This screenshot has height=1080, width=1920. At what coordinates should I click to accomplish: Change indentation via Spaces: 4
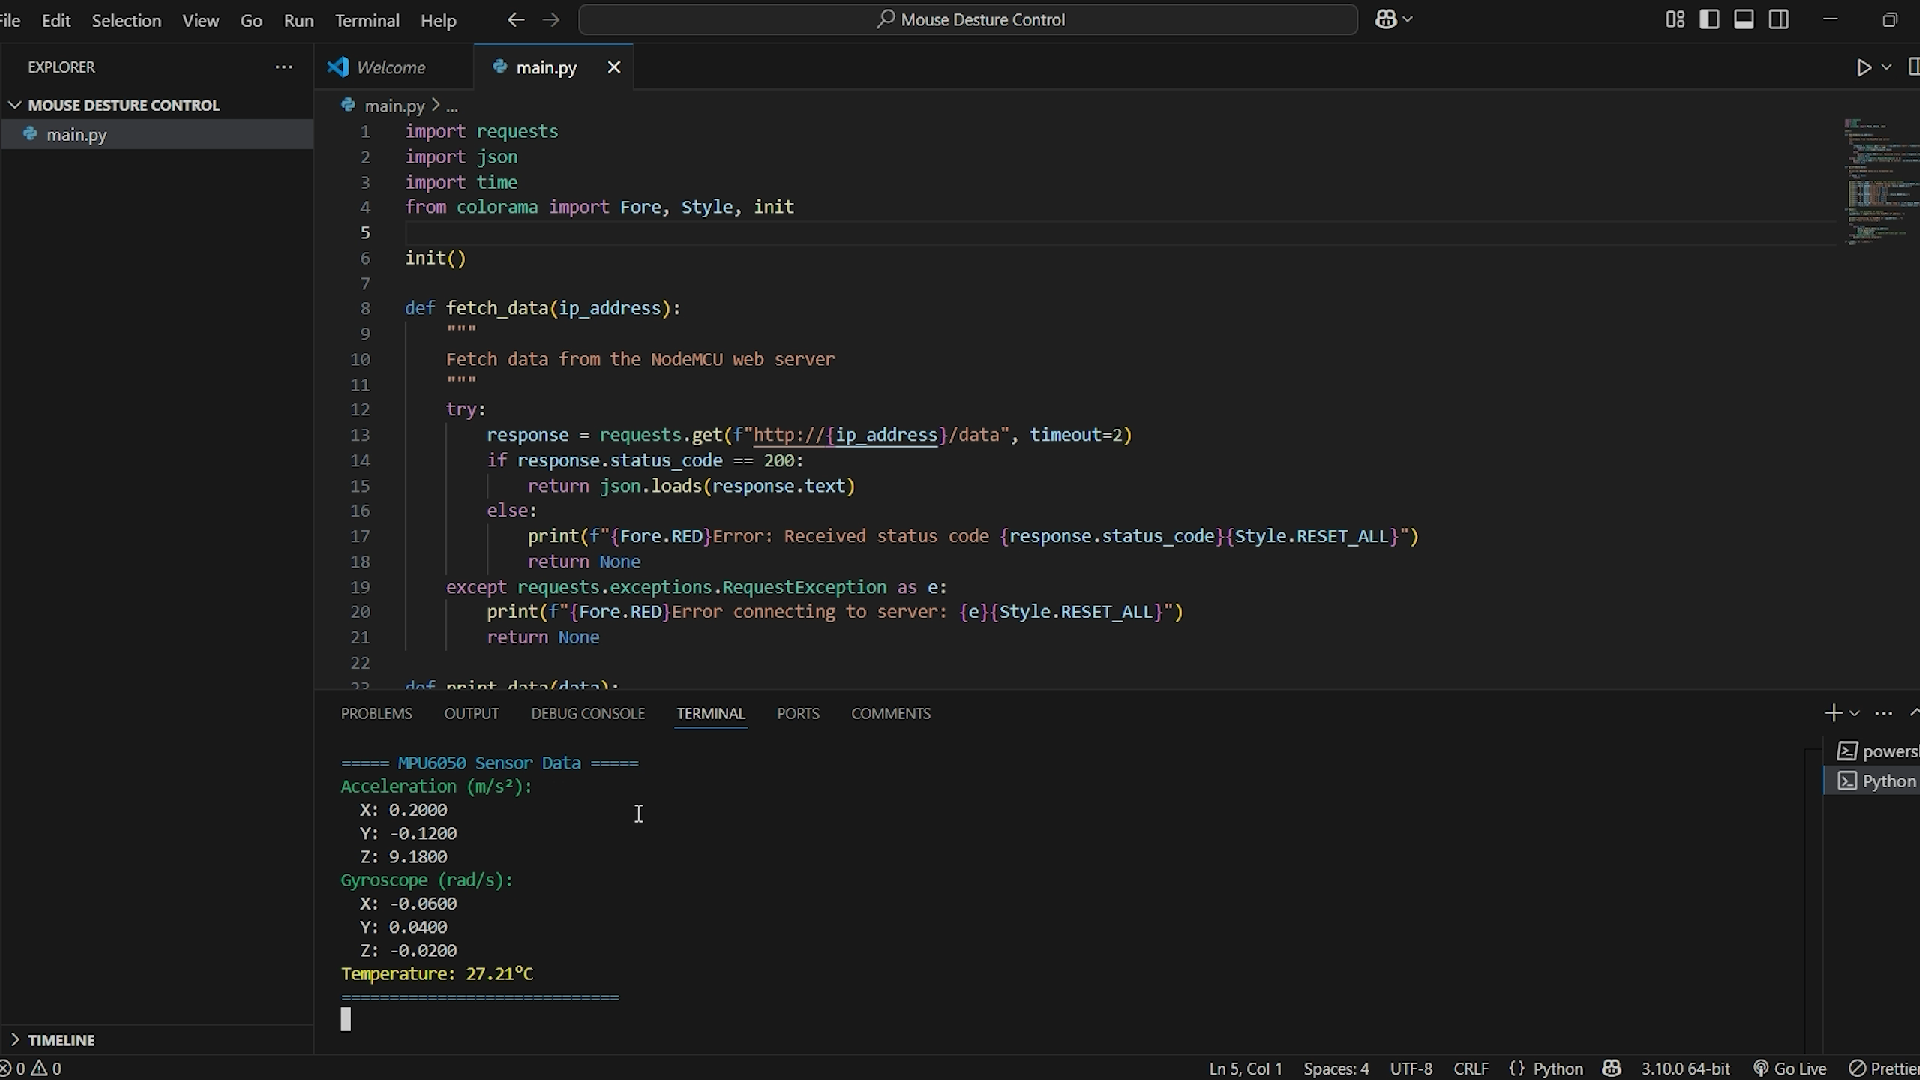click(1336, 1069)
